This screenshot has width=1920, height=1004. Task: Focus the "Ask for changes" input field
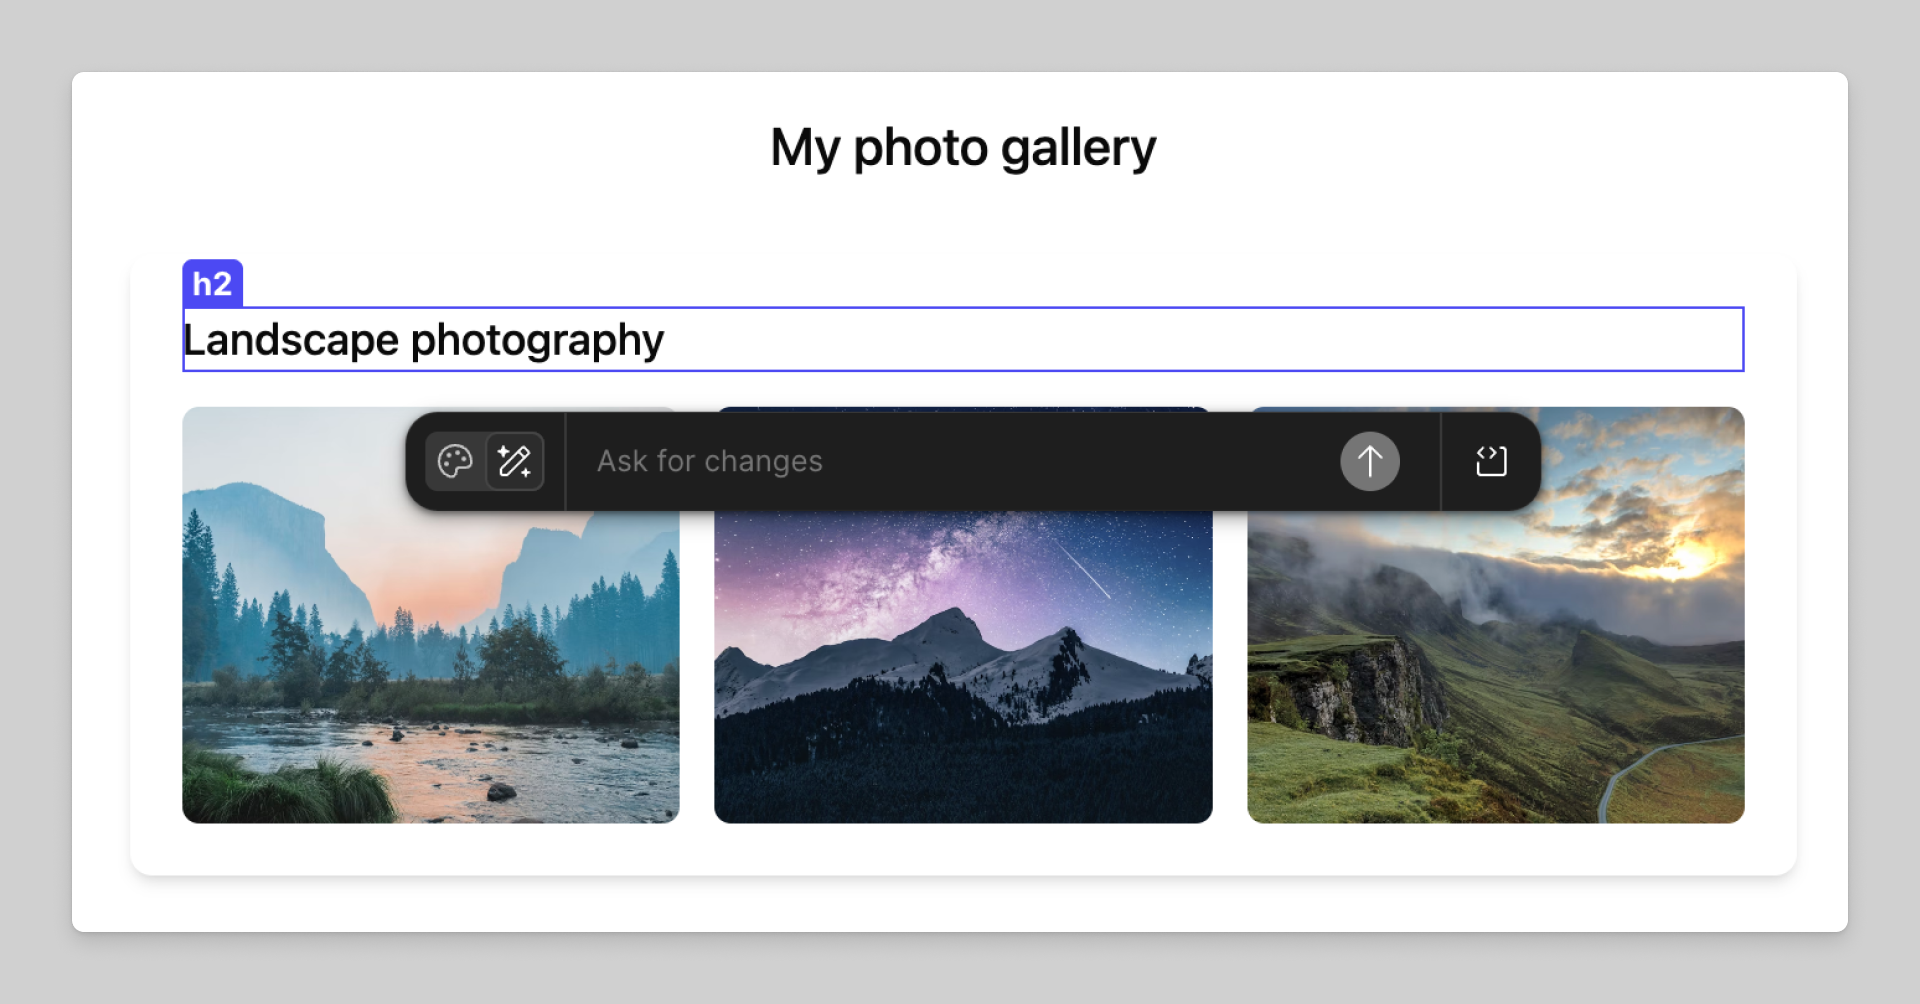coord(952,461)
